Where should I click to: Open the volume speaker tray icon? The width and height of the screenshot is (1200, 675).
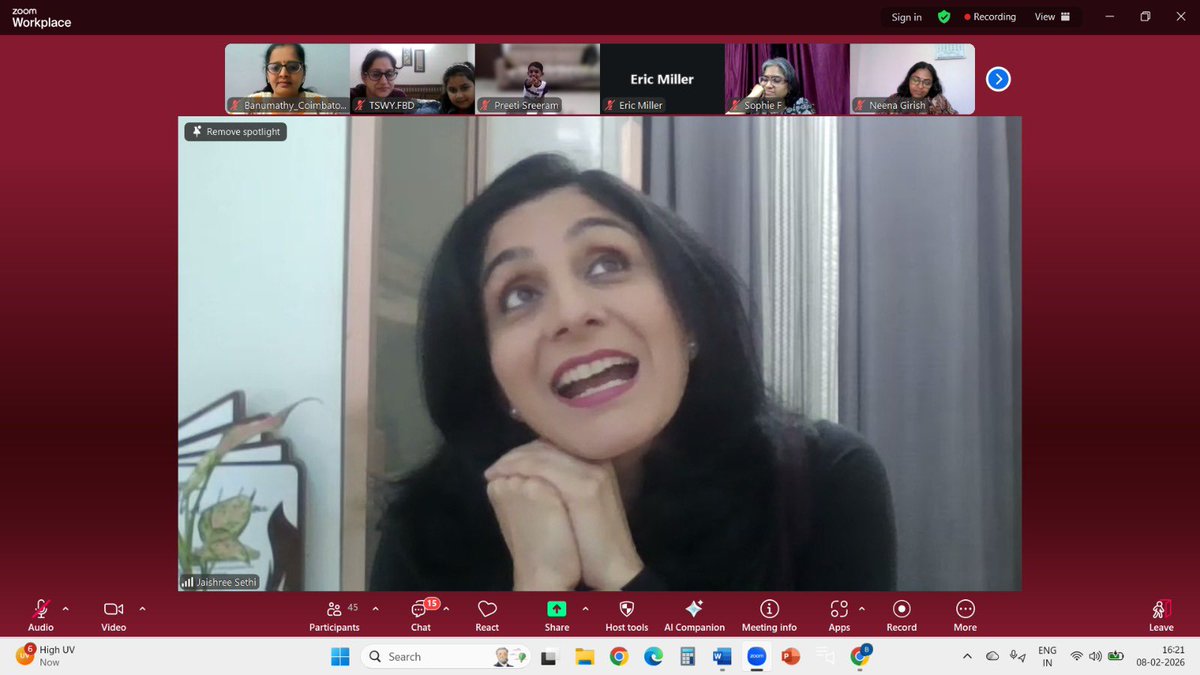coord(1095,656)
